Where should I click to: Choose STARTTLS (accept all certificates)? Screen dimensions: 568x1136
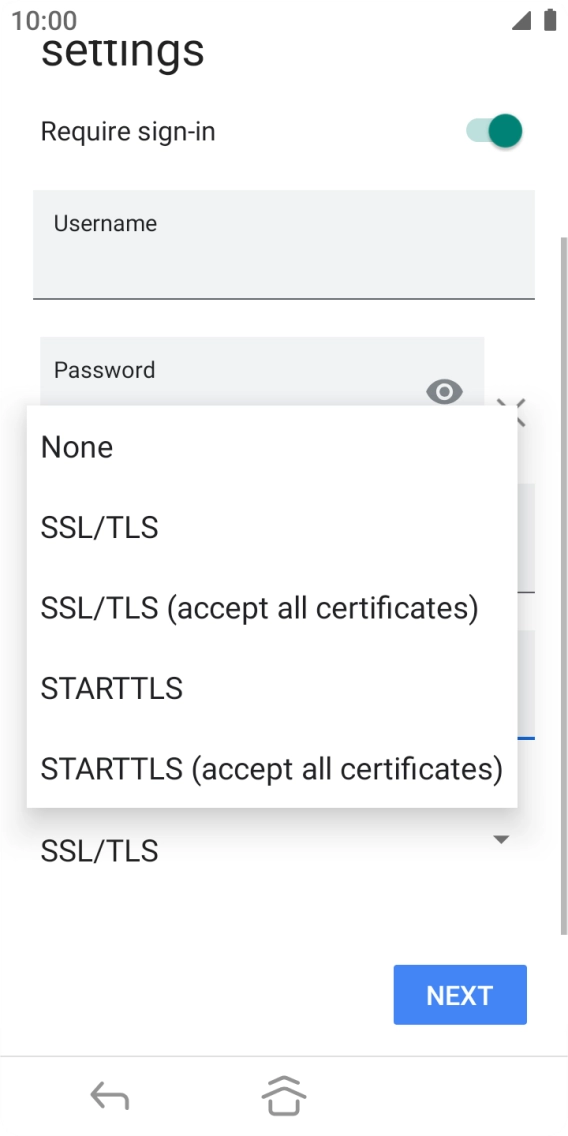coord(272,769)
